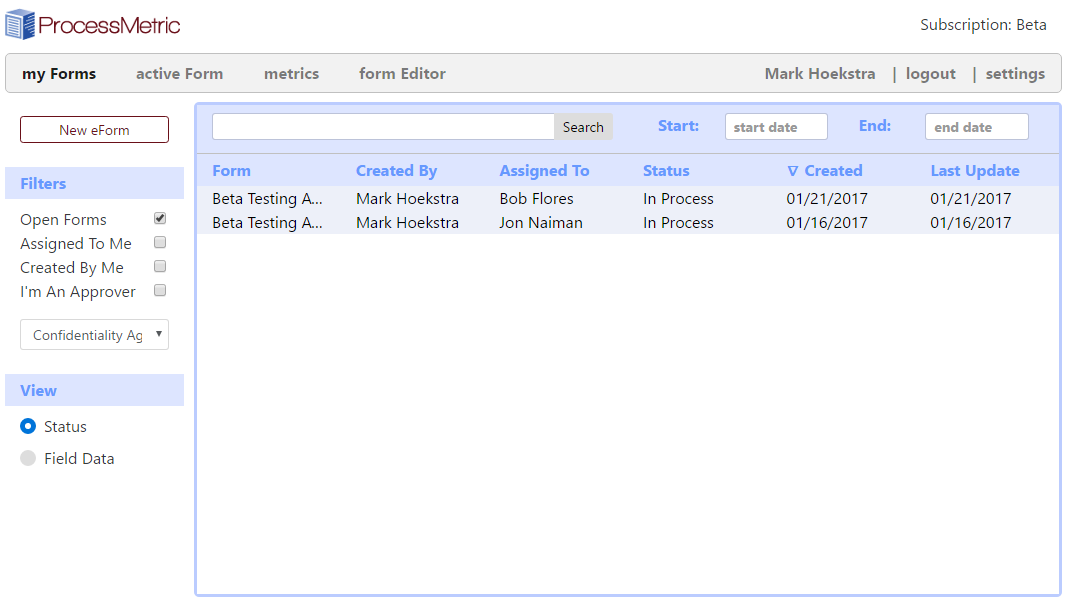This screenshot has height=605, width=1069.
Task: Check the I'm An Approver filter
Action: (160, 289)
